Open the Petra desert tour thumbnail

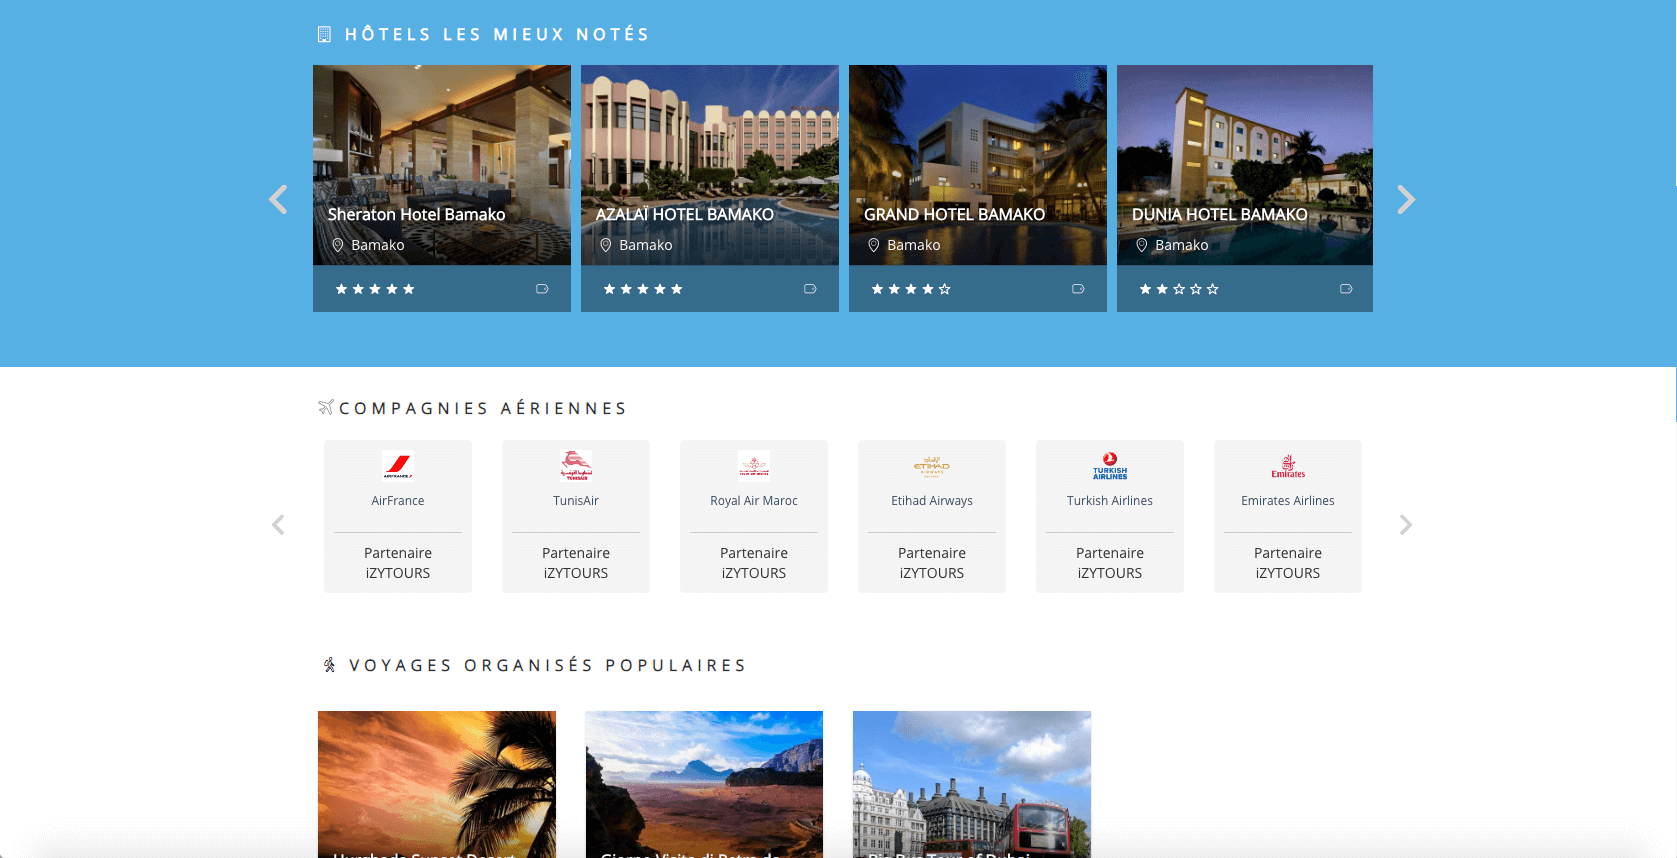click(704, 780)
